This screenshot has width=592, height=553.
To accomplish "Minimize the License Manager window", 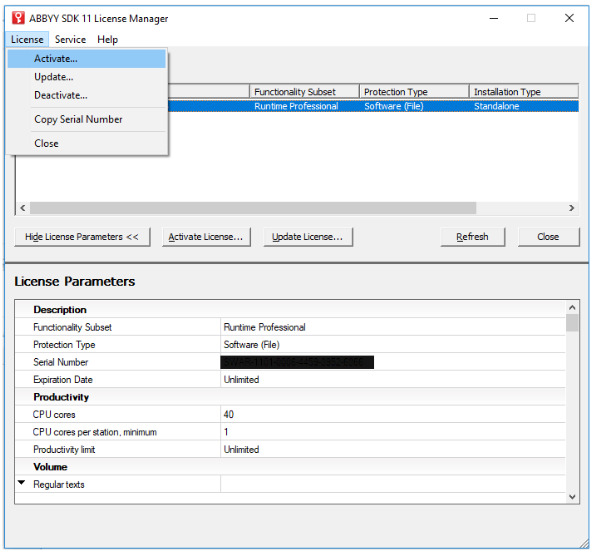I will [x=494, y=18].
